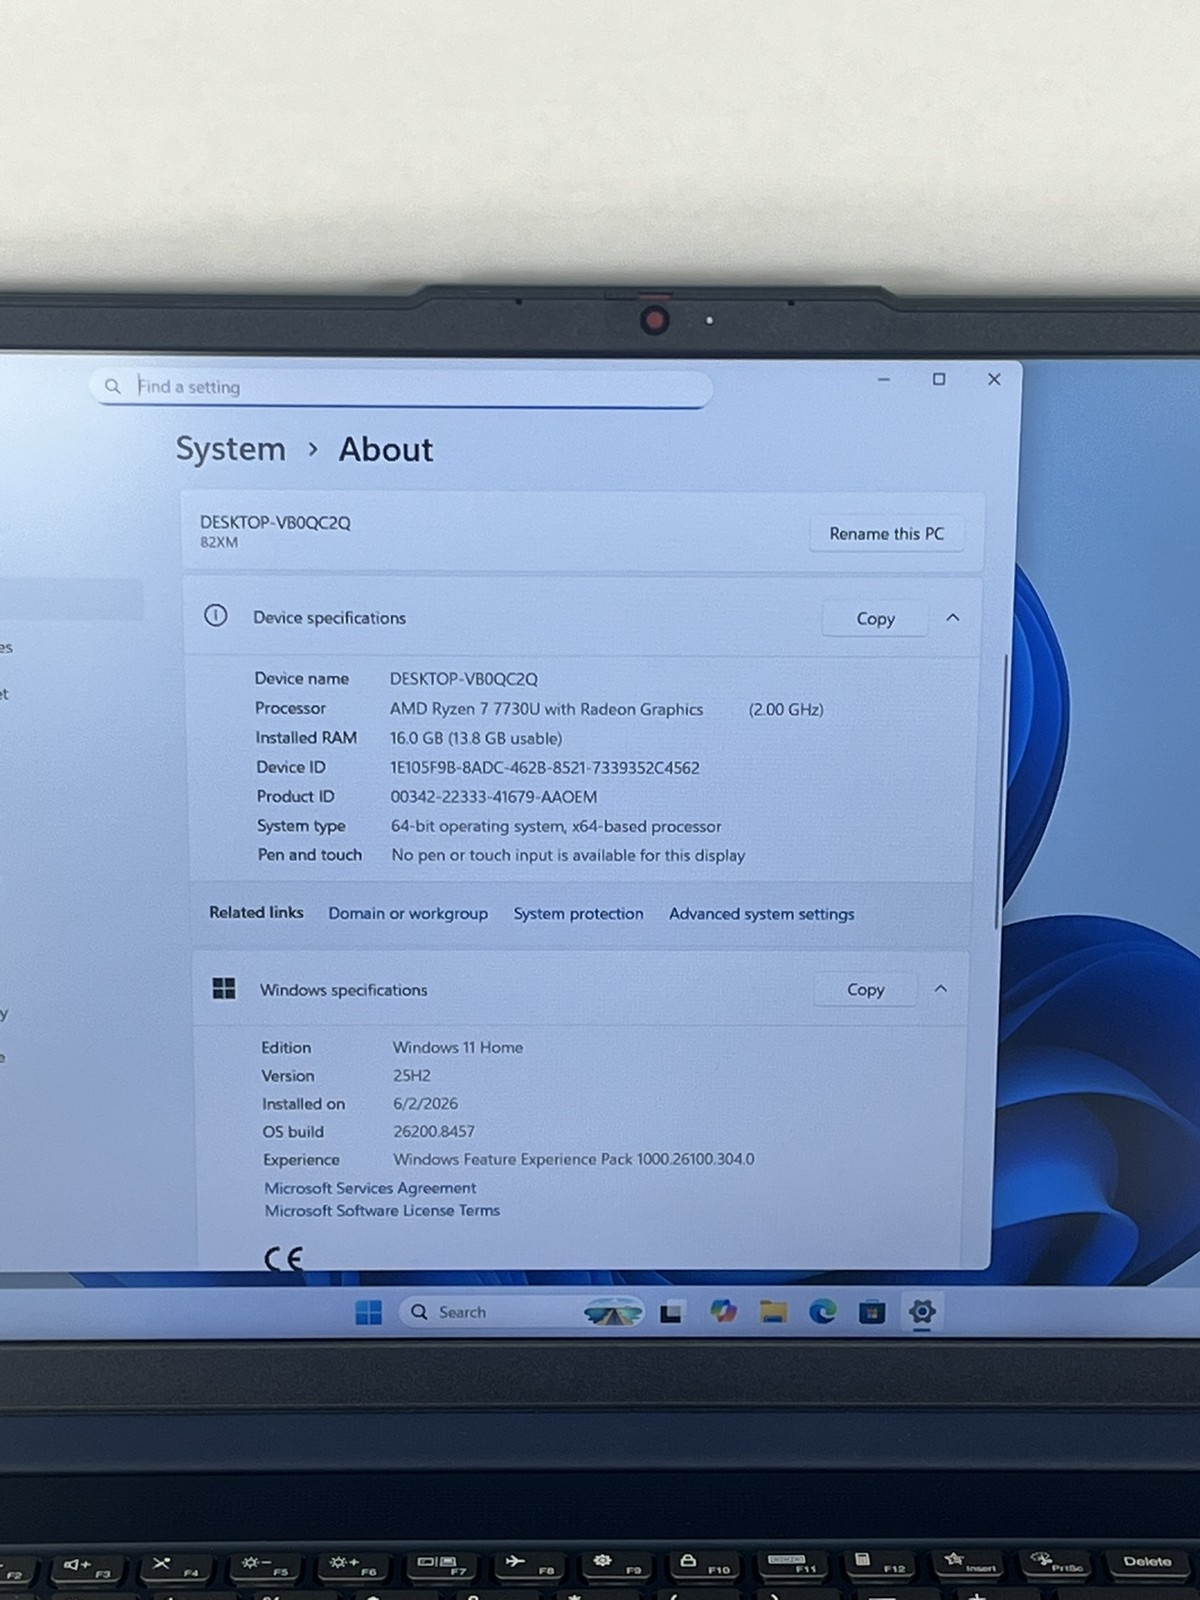This screenshot has width=1200, height=1600.
Task: Click the Settings gear in taskbar
Action: 922,1311
